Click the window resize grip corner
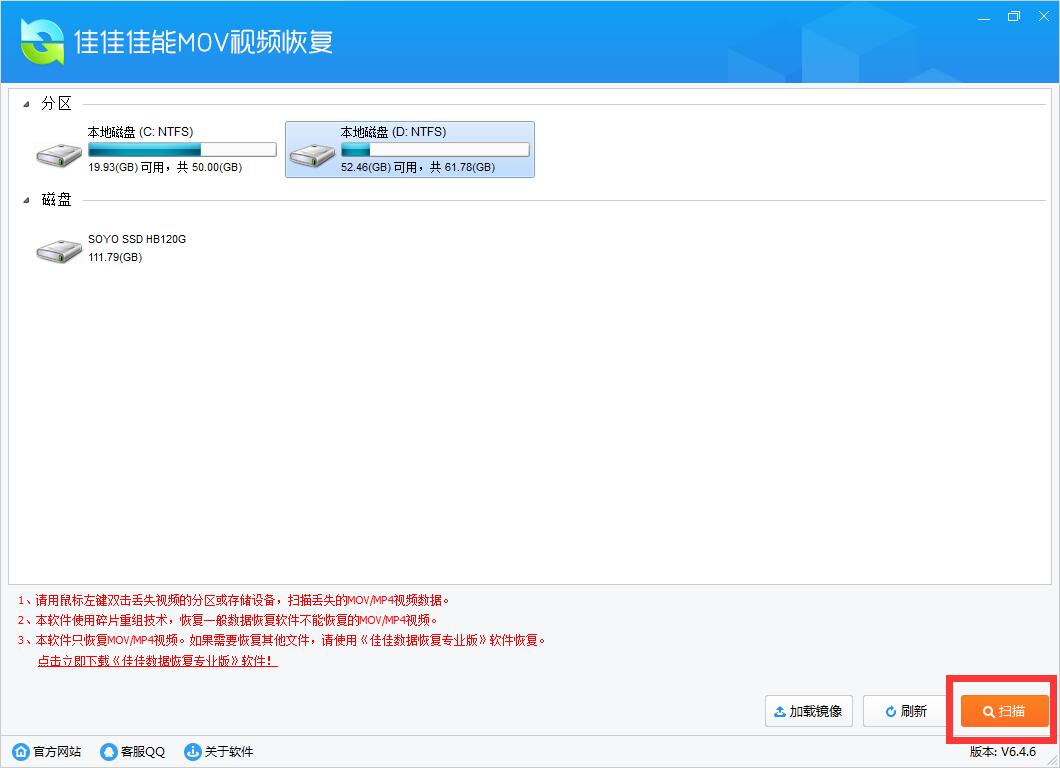 [1053, 761]
